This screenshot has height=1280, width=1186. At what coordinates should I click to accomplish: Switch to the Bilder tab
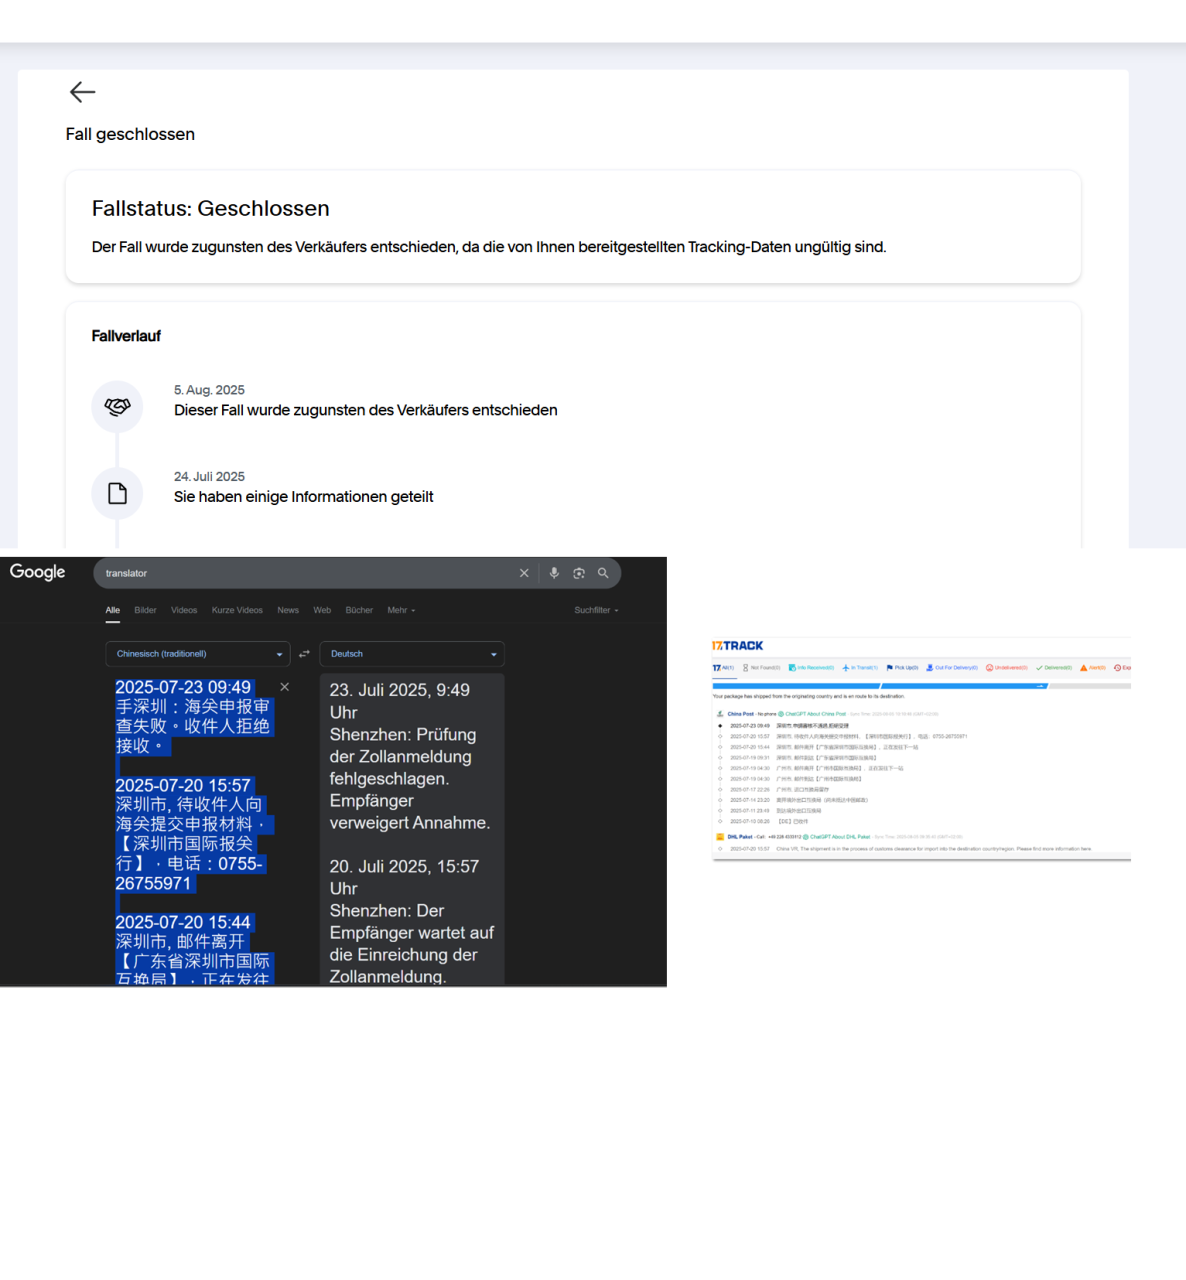145,610
